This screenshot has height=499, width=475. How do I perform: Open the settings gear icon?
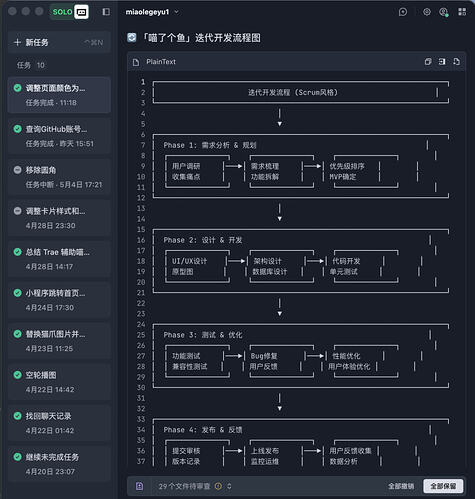[x=427, y=12]
